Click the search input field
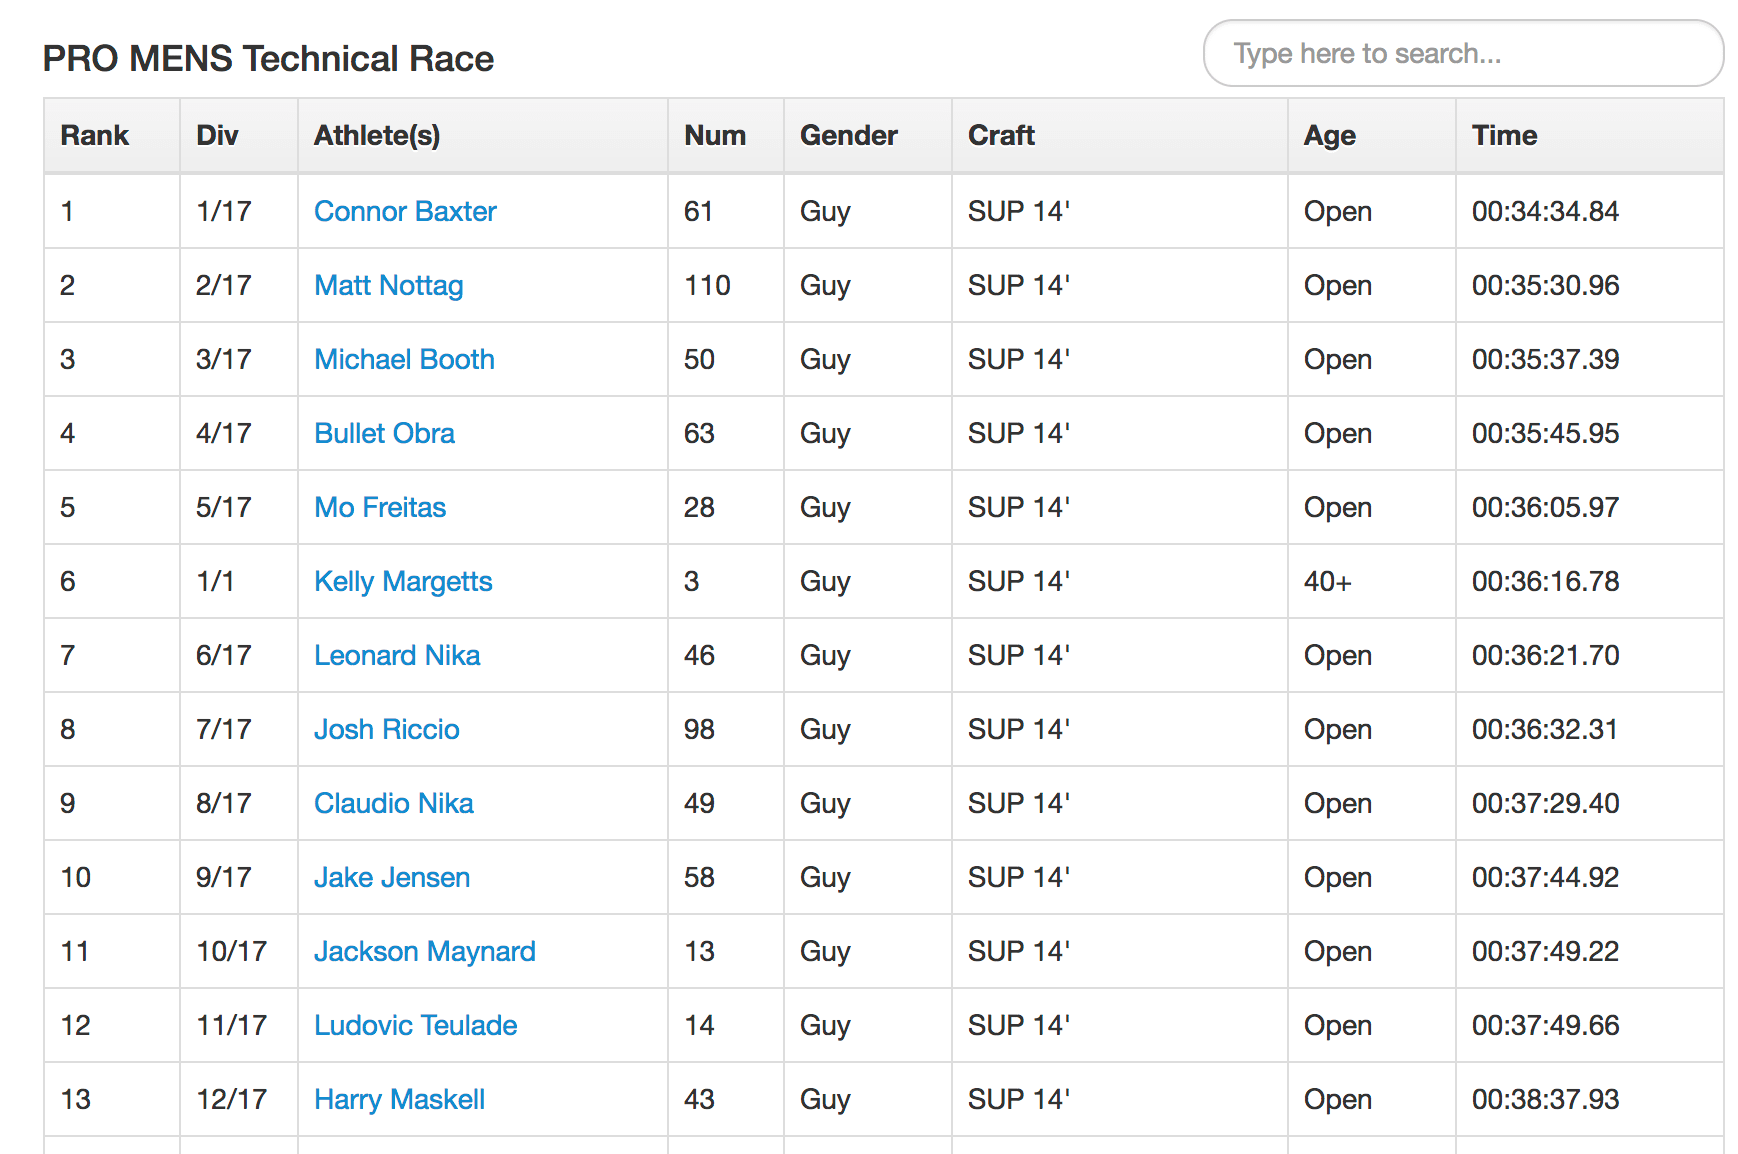 tap(1462, 54)
